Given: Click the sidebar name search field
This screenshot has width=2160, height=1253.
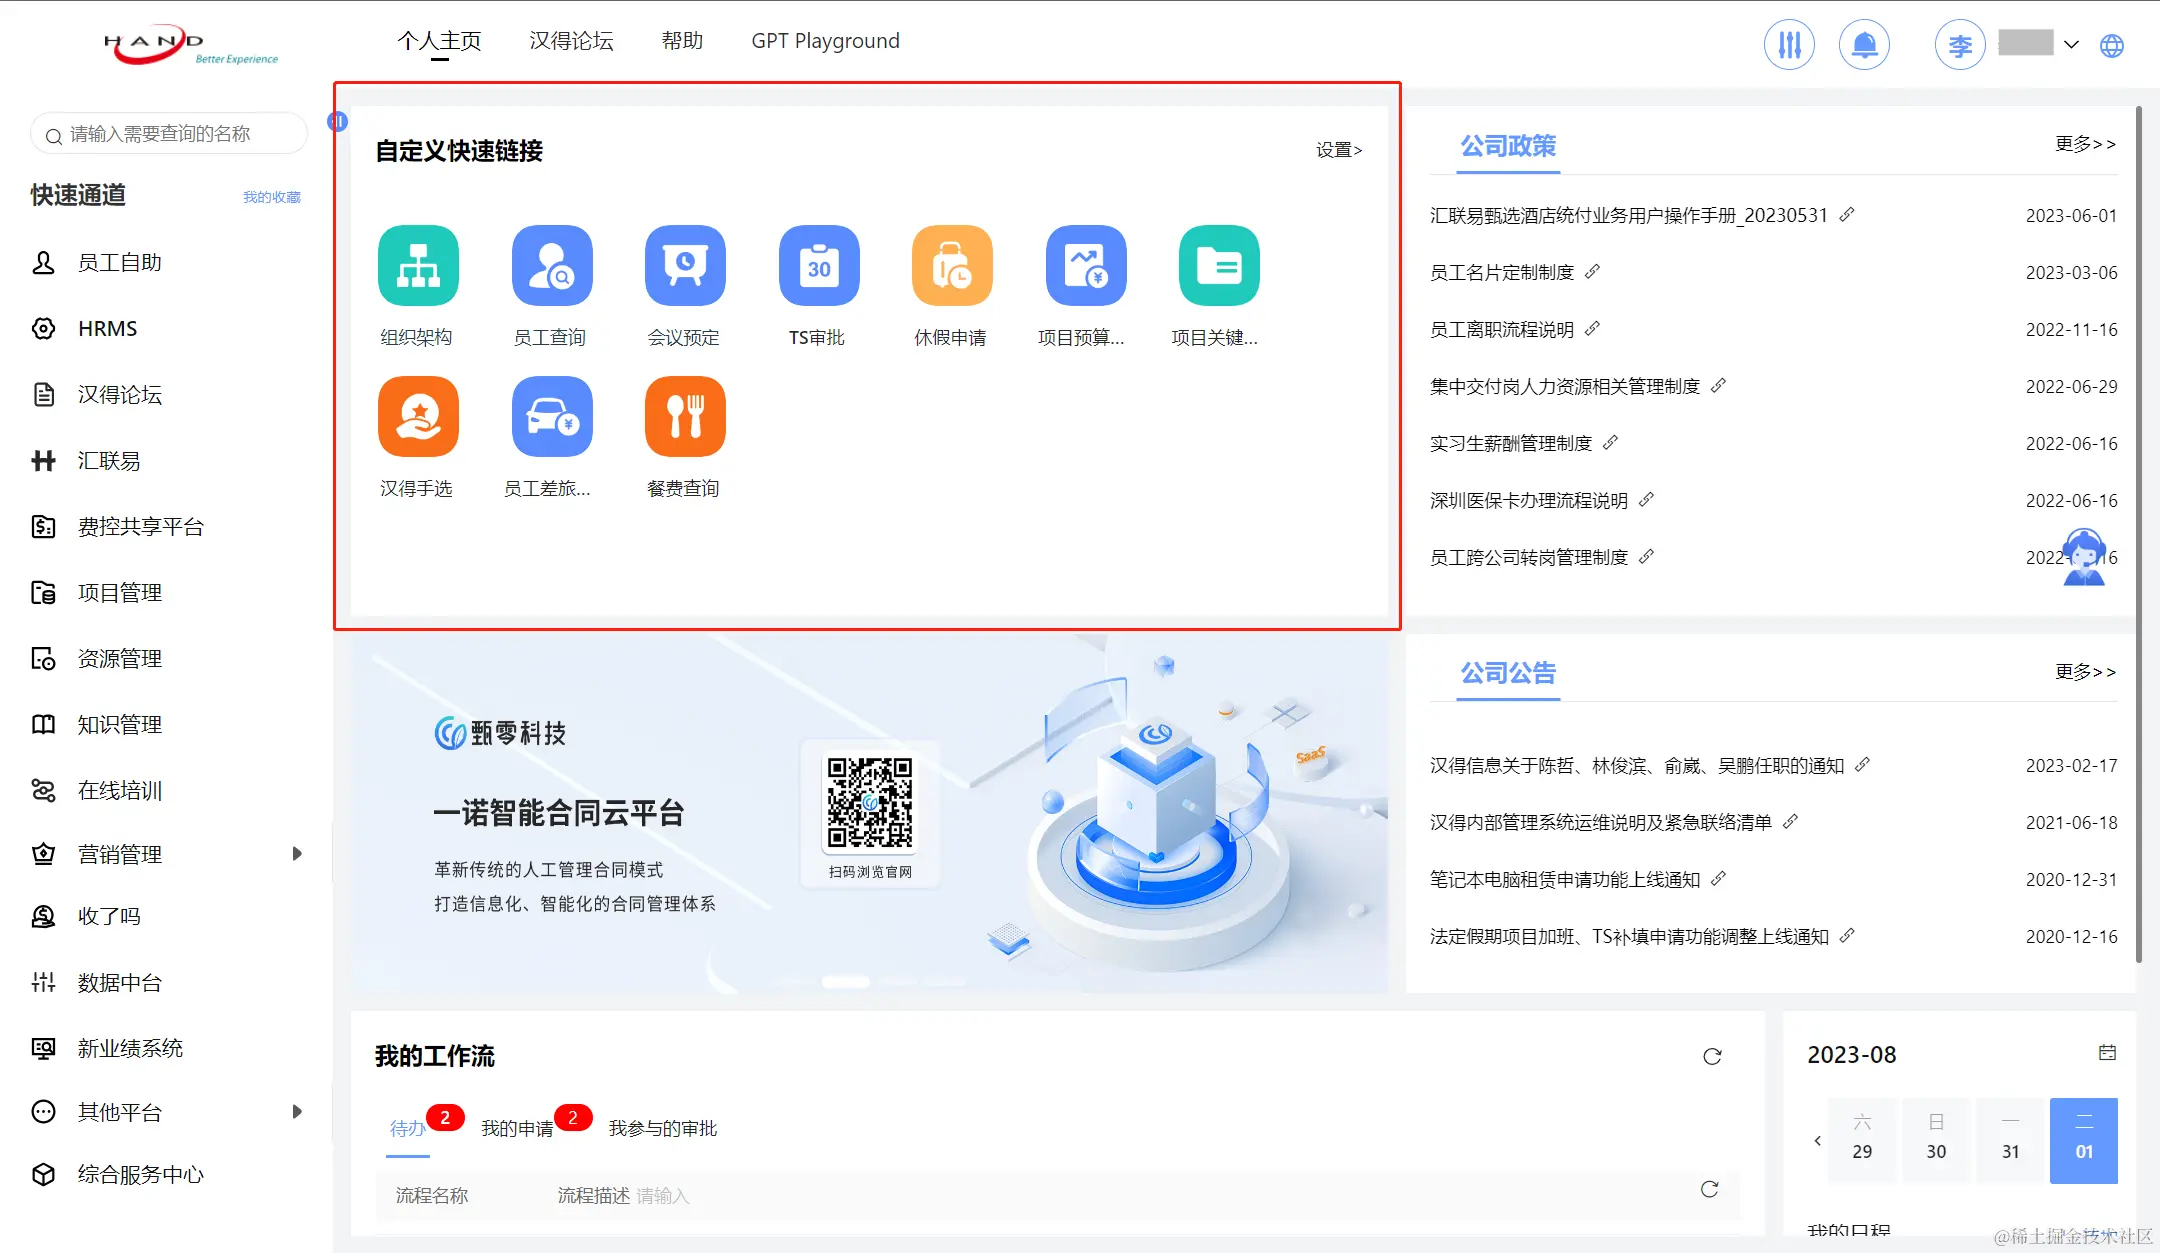Looking at the screenshot, I should (x=170, y=134).
